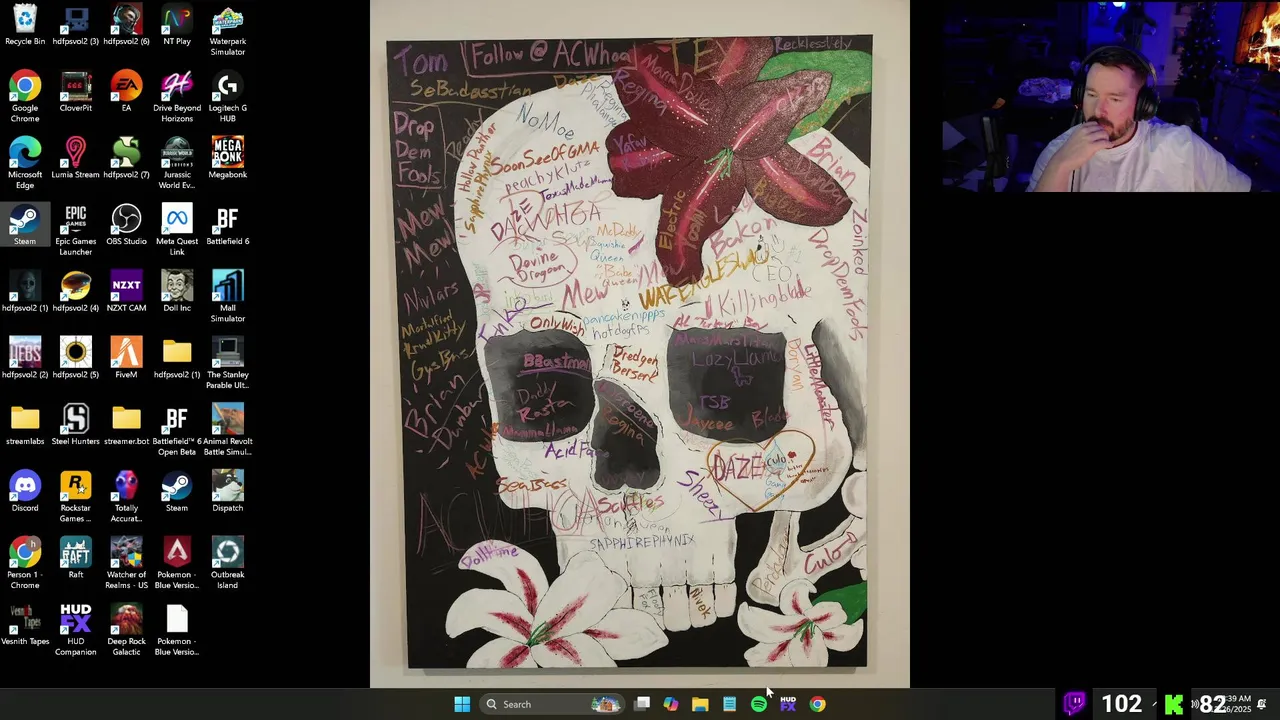
Task: Show hidden system tray icons
Action: pyautogui.click(x=1156, y=704)
